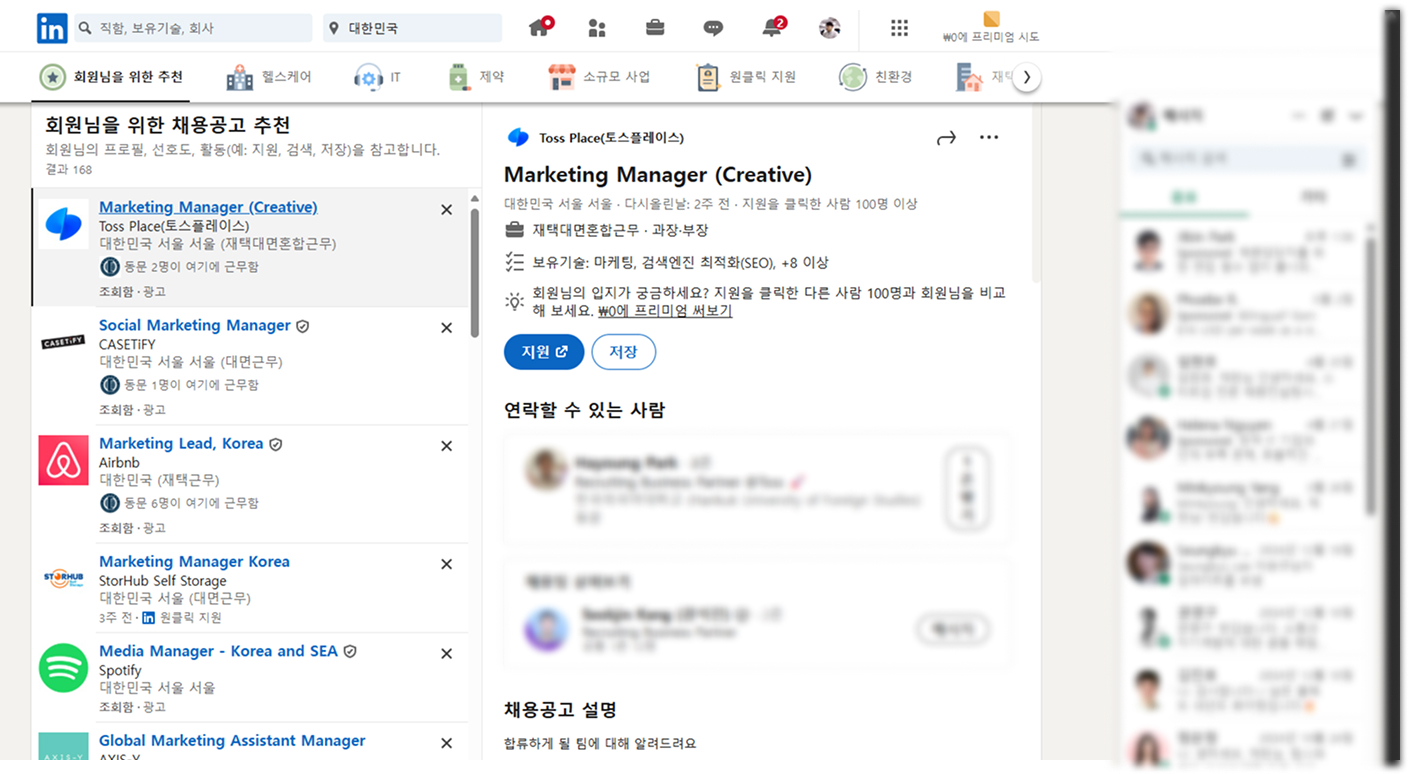Dismiss the Social Marketing Manager listing
The image size is (1409, 774).
pyautogui.click(x=447, y=328)
